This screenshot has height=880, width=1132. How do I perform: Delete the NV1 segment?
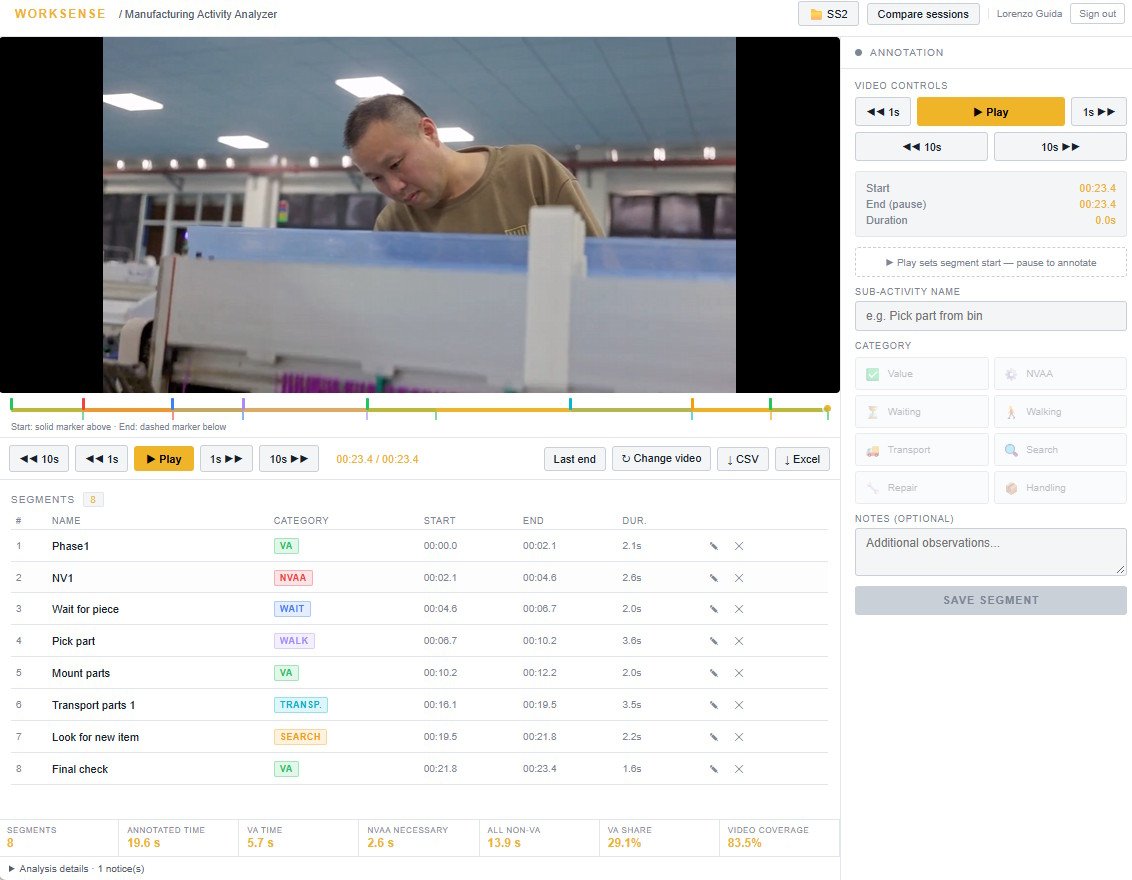tap(739, 578)
